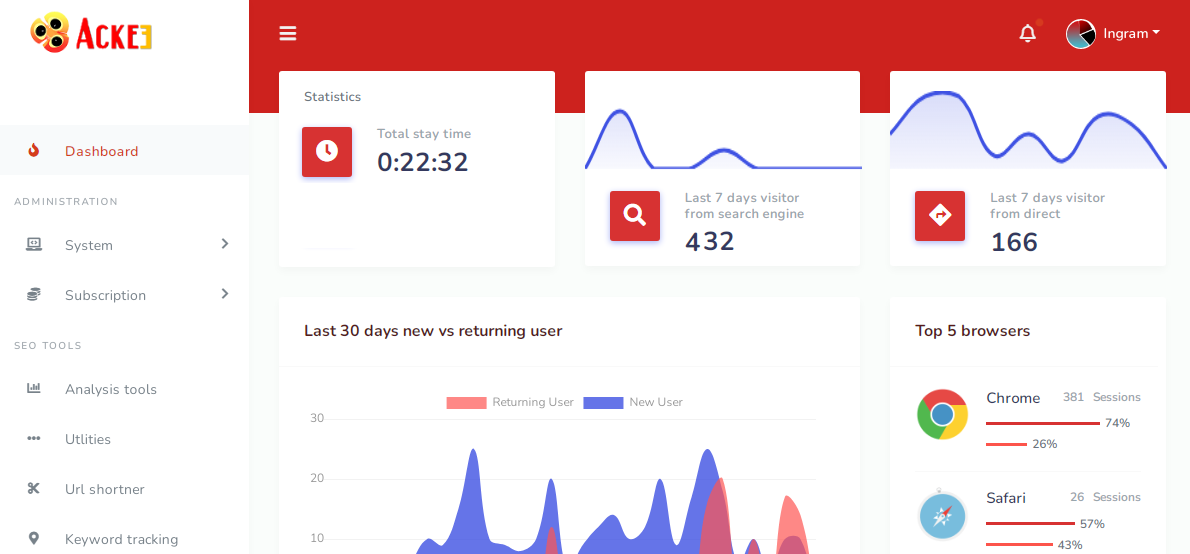Click the direct visitor arrow icon
The height and width of the screenshot is (554, 1190).
click(x=939, y=215)
